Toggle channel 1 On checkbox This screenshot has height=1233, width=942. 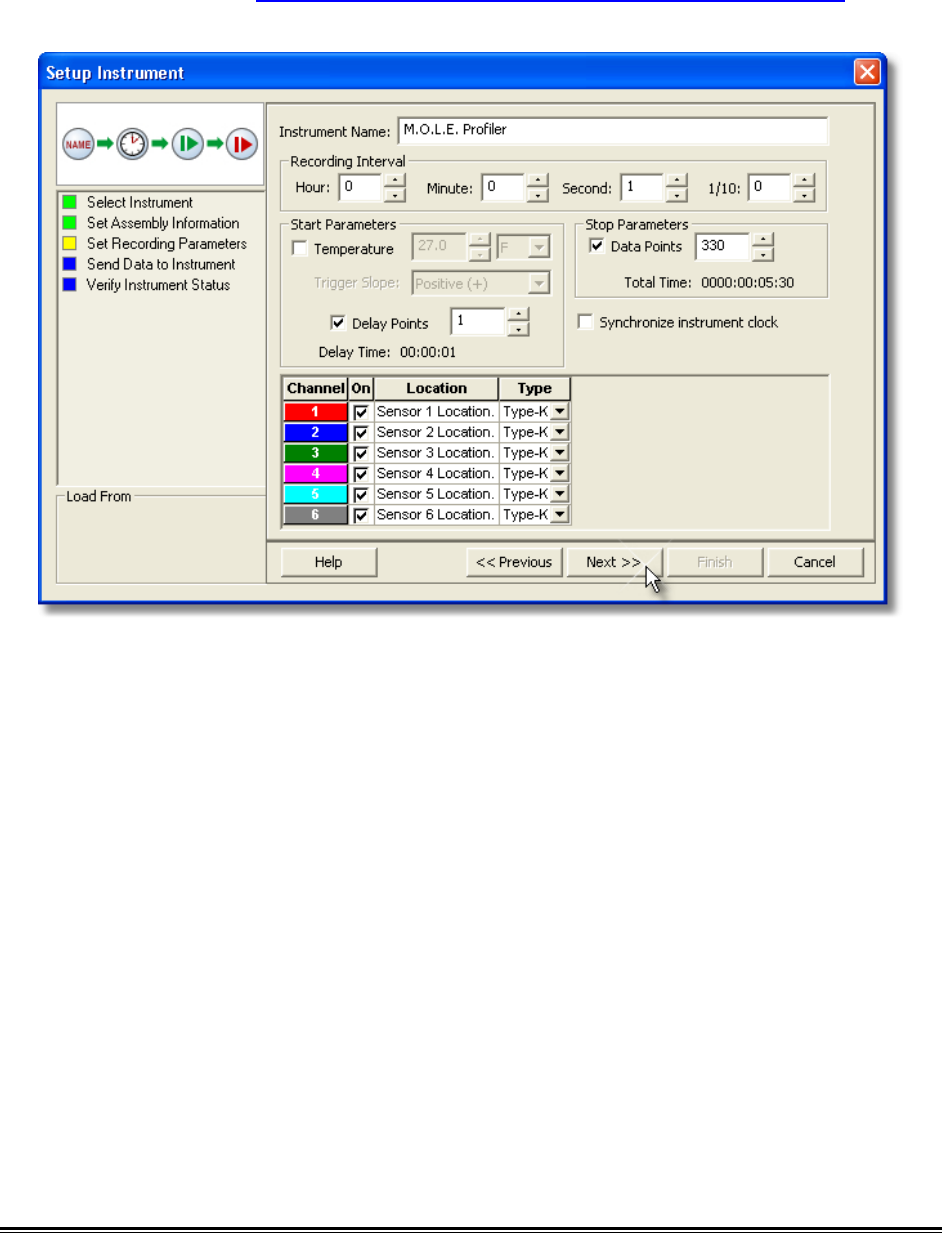(x=361, y=411)
